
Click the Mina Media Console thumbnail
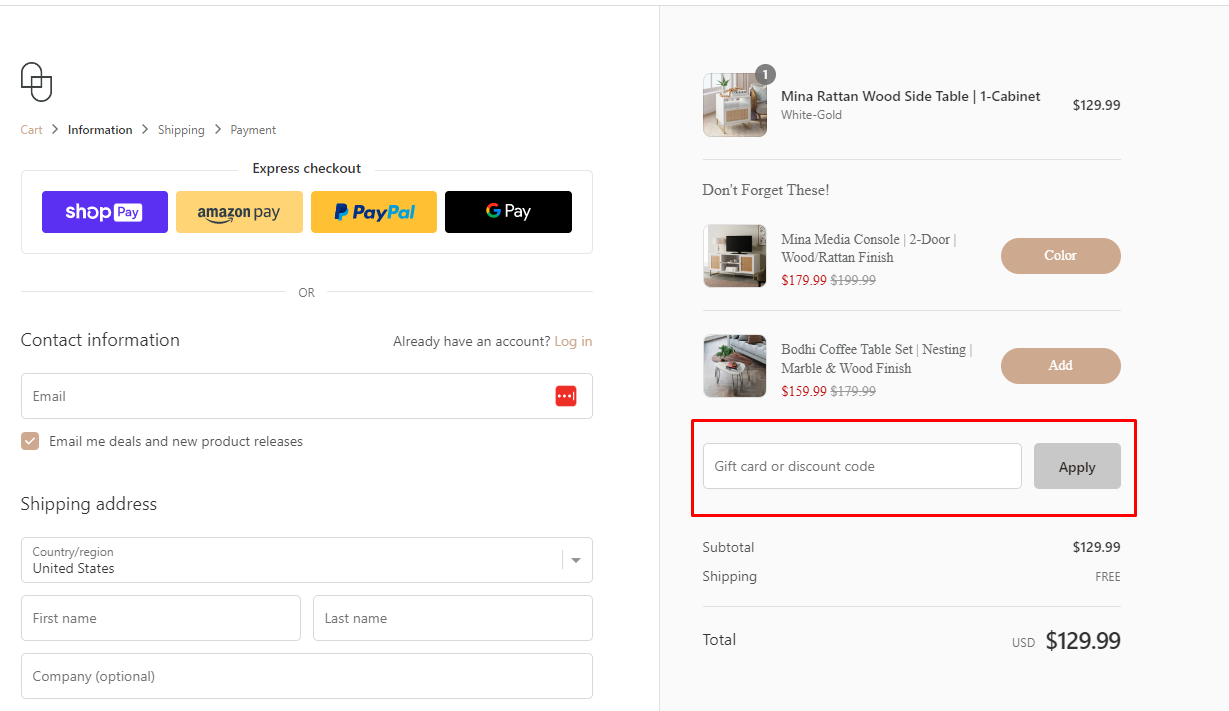pyautogui.click(x=735, y=256)
